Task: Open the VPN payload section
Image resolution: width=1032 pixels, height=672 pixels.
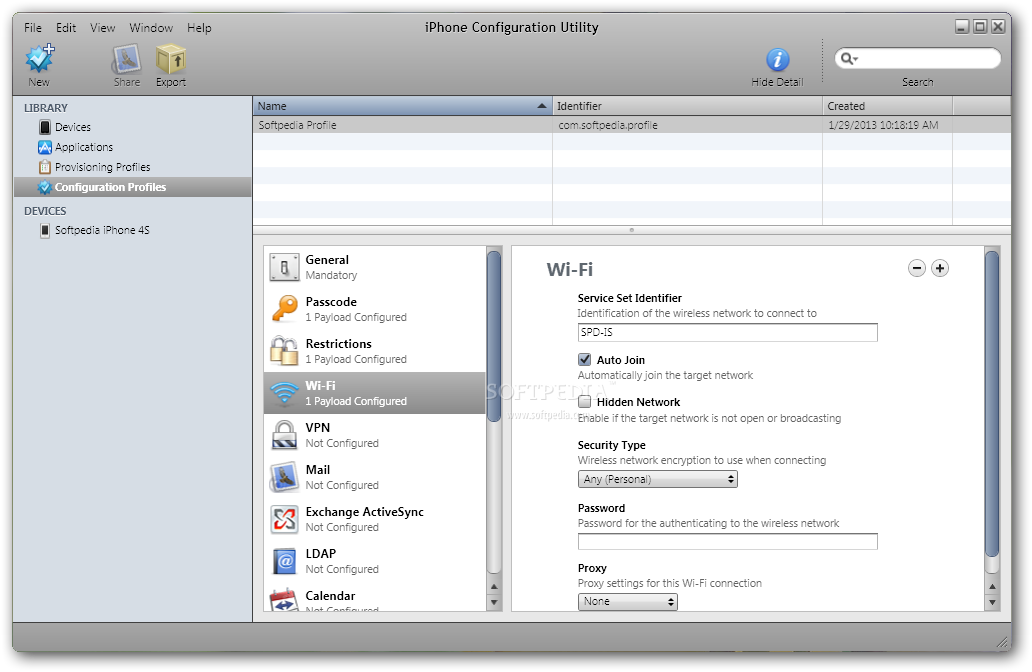Action: pos(374,435)
